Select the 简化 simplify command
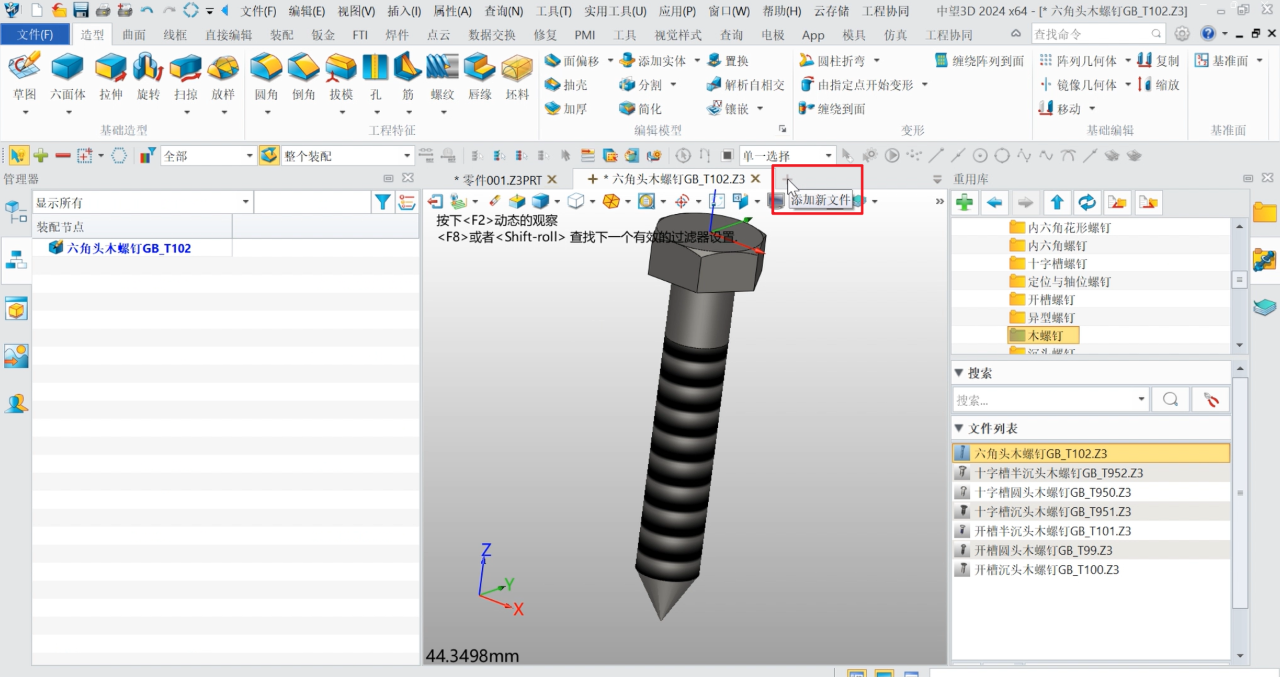The width and height of the screenshot is (1280, 677). click(x=640, y=109)
